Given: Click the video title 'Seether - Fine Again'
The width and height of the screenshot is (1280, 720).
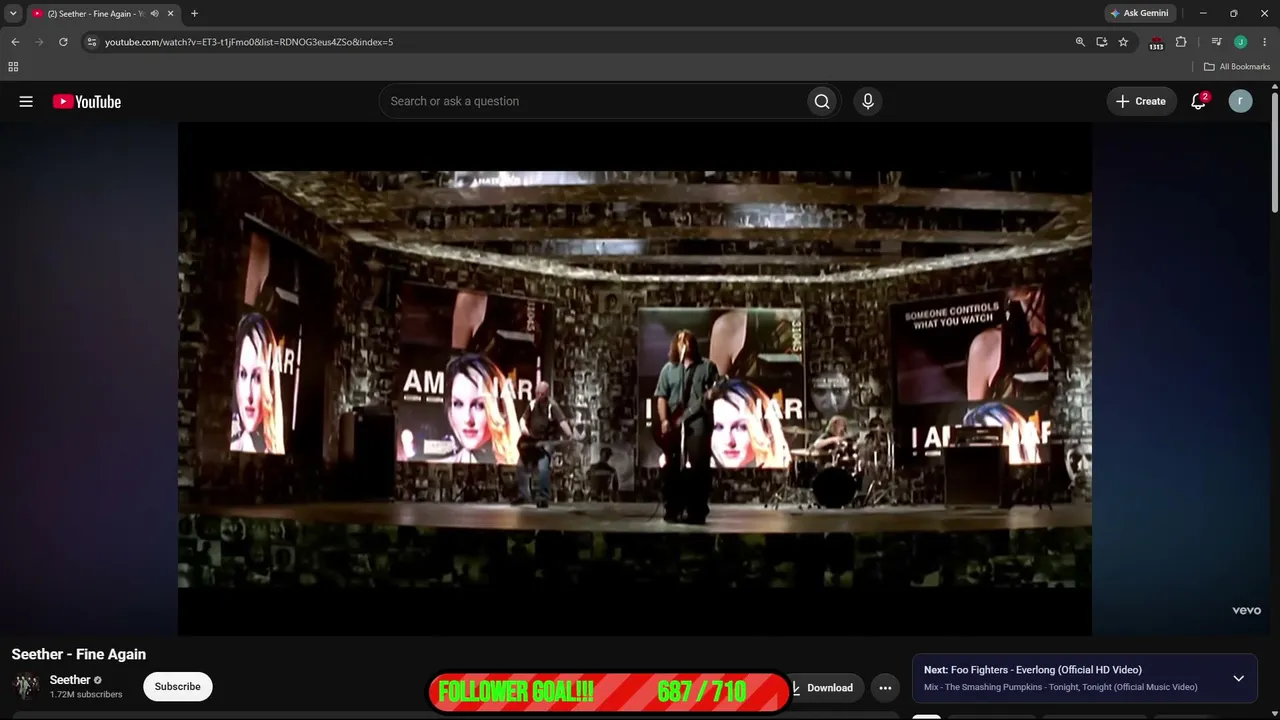Looking at the screenshot, I should pyautogui.click(x=79, y=654).
